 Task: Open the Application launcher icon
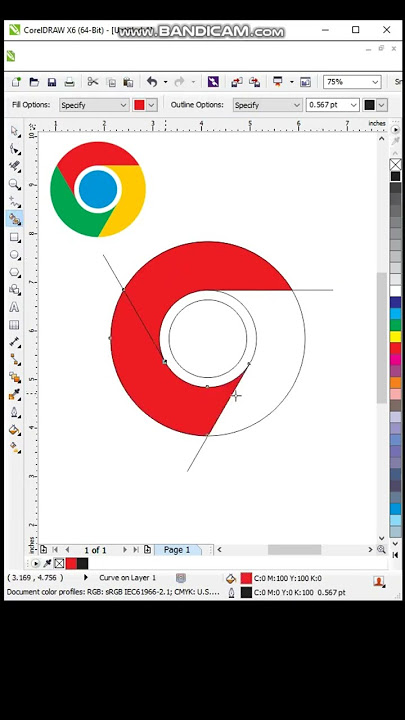pos(278,82)
